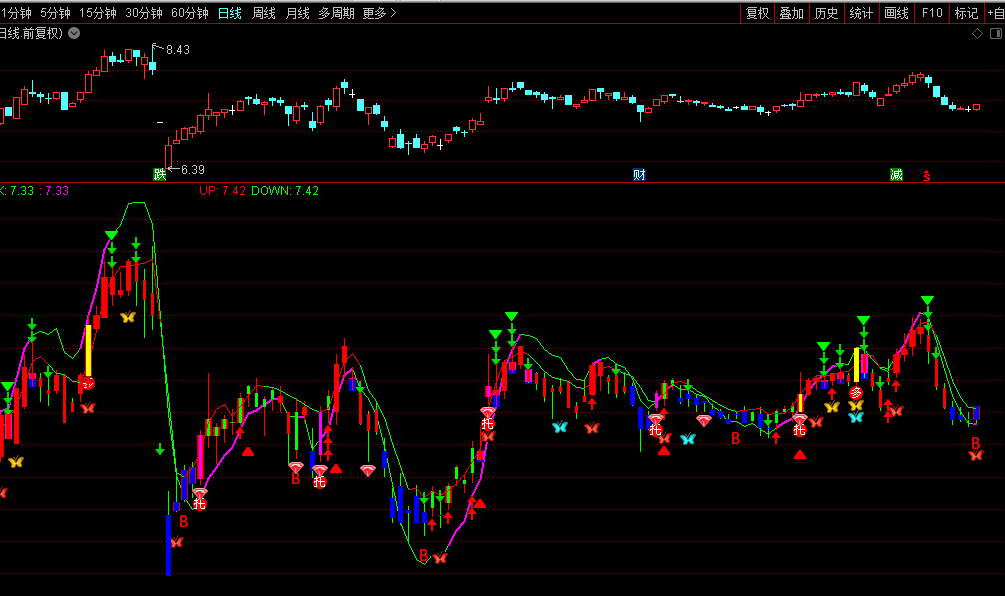Image resolution: width=1005 pixels, height=596 pixels.
Task: Click the red $ marker icon
Action: 927,176
